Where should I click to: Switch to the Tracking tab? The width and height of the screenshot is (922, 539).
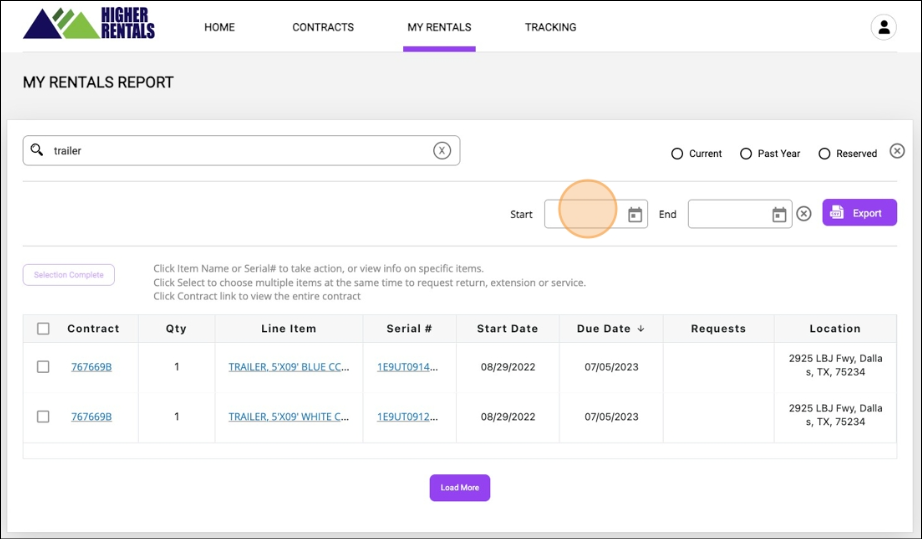click(550, 27)
